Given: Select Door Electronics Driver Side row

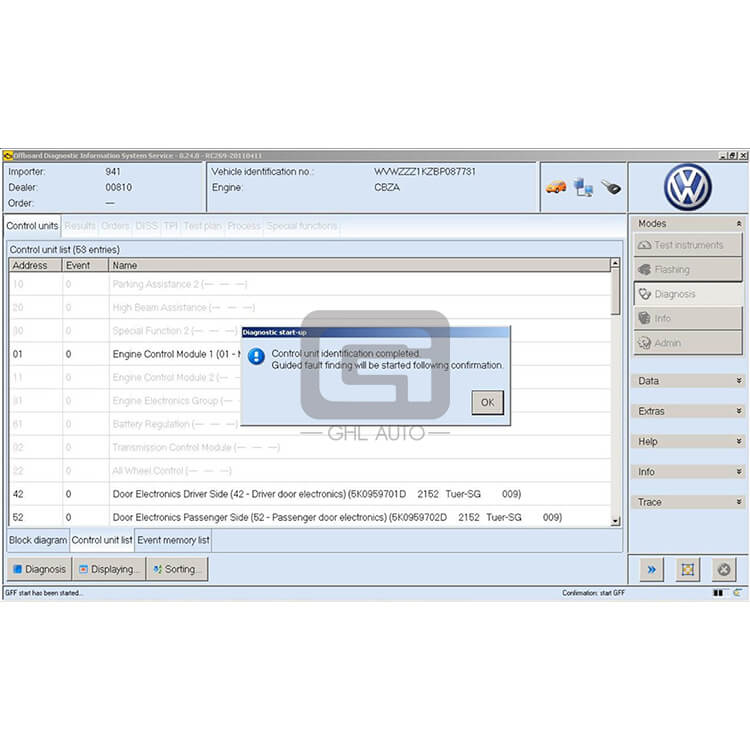Looking at the screenshot, I should pos(310,494).
